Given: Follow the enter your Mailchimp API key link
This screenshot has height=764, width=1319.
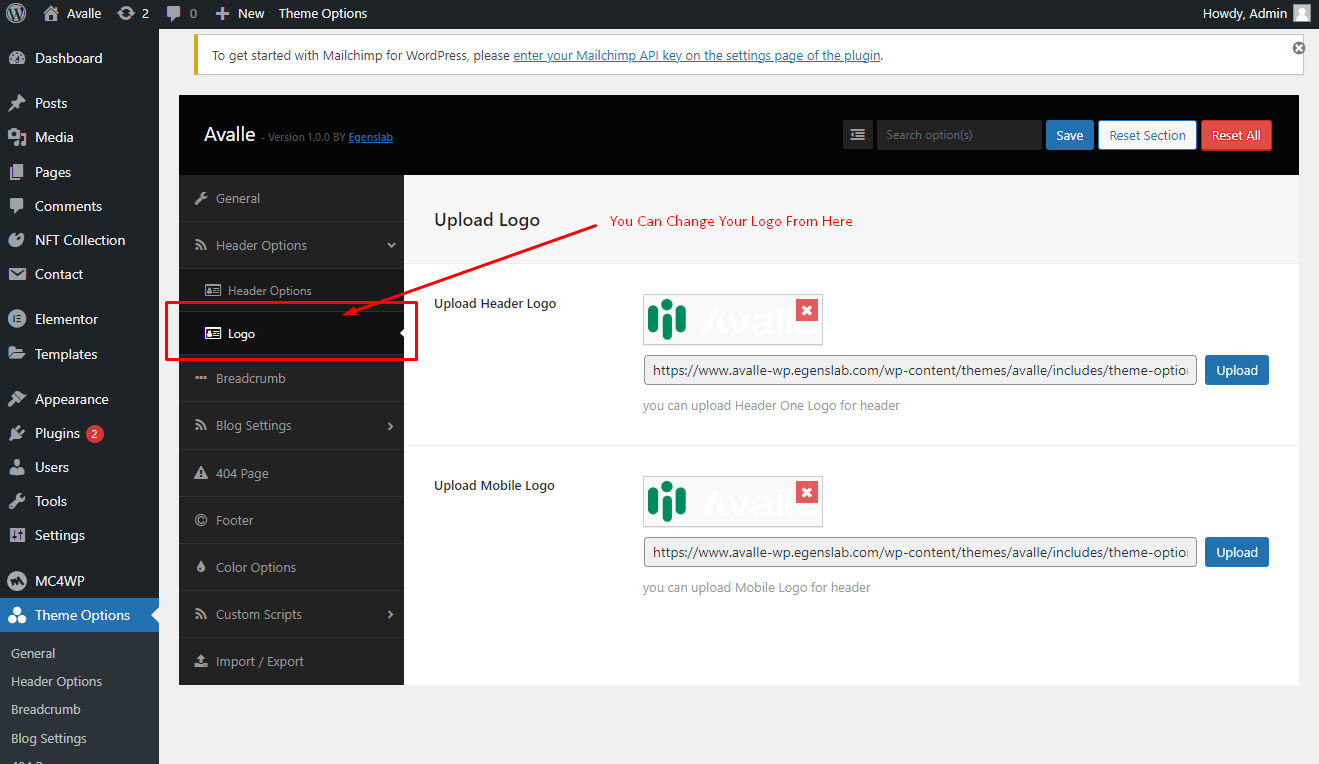Looking at the screenshot, I should (697, 55).
